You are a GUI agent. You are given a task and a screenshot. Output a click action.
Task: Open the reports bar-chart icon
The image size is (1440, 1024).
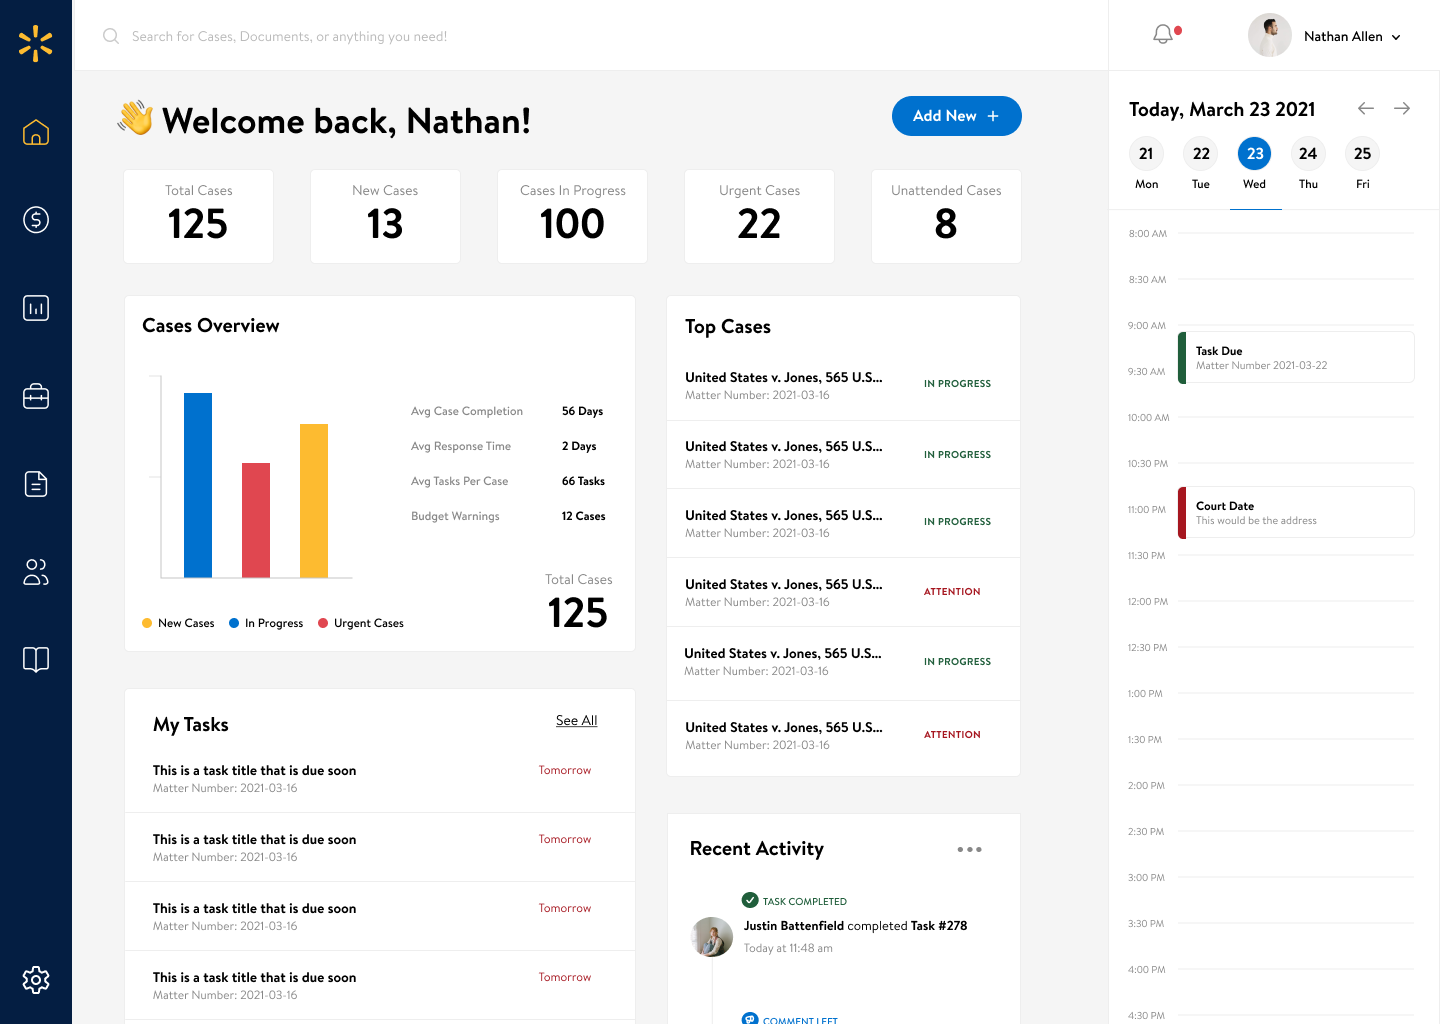coord(36,308)
